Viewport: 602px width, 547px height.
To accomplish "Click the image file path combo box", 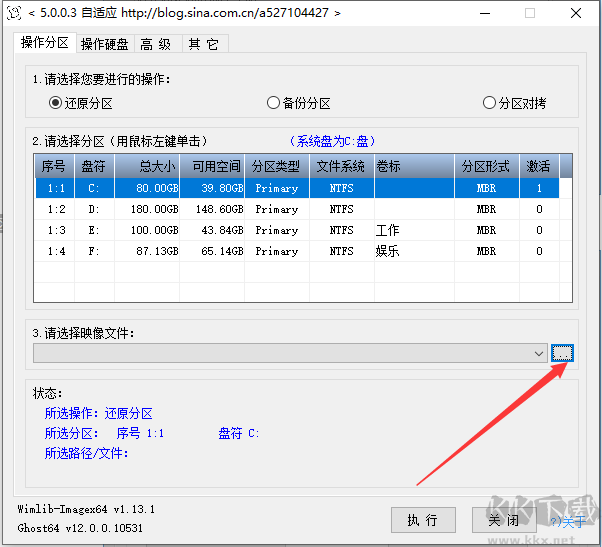I will [x=290, y=353].
